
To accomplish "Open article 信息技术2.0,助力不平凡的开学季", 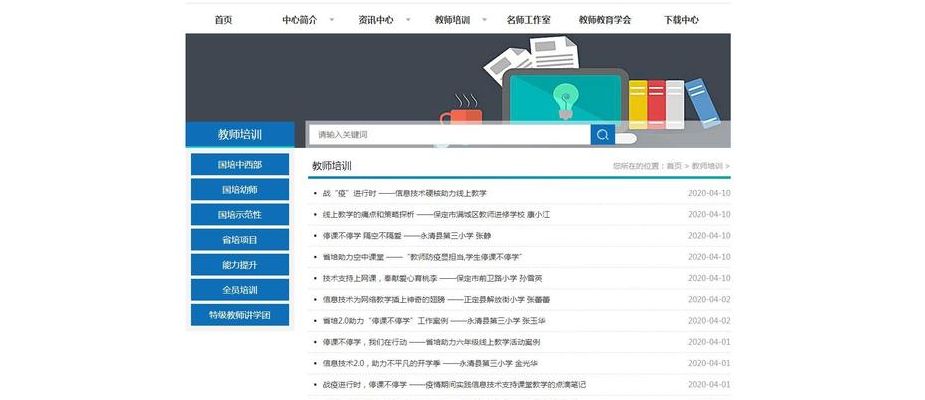I will tap(430, 363).
